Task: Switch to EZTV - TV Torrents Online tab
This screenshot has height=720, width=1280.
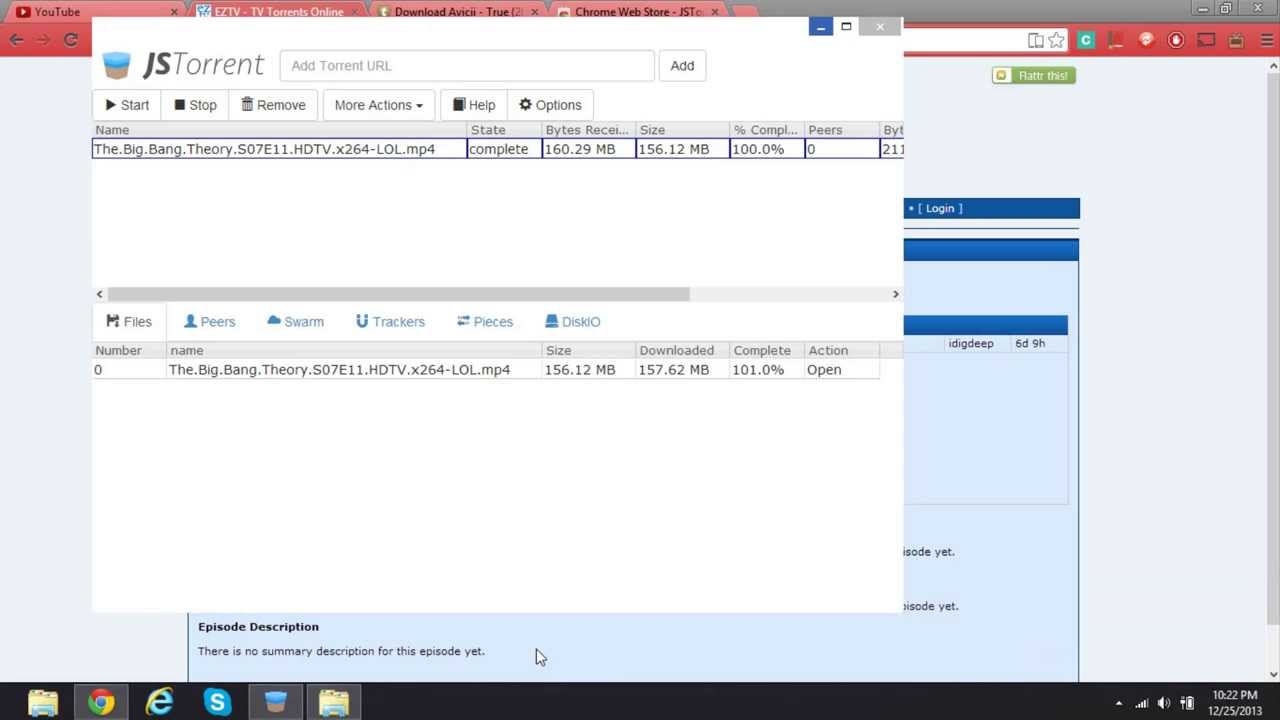Action: click(278, 12)
